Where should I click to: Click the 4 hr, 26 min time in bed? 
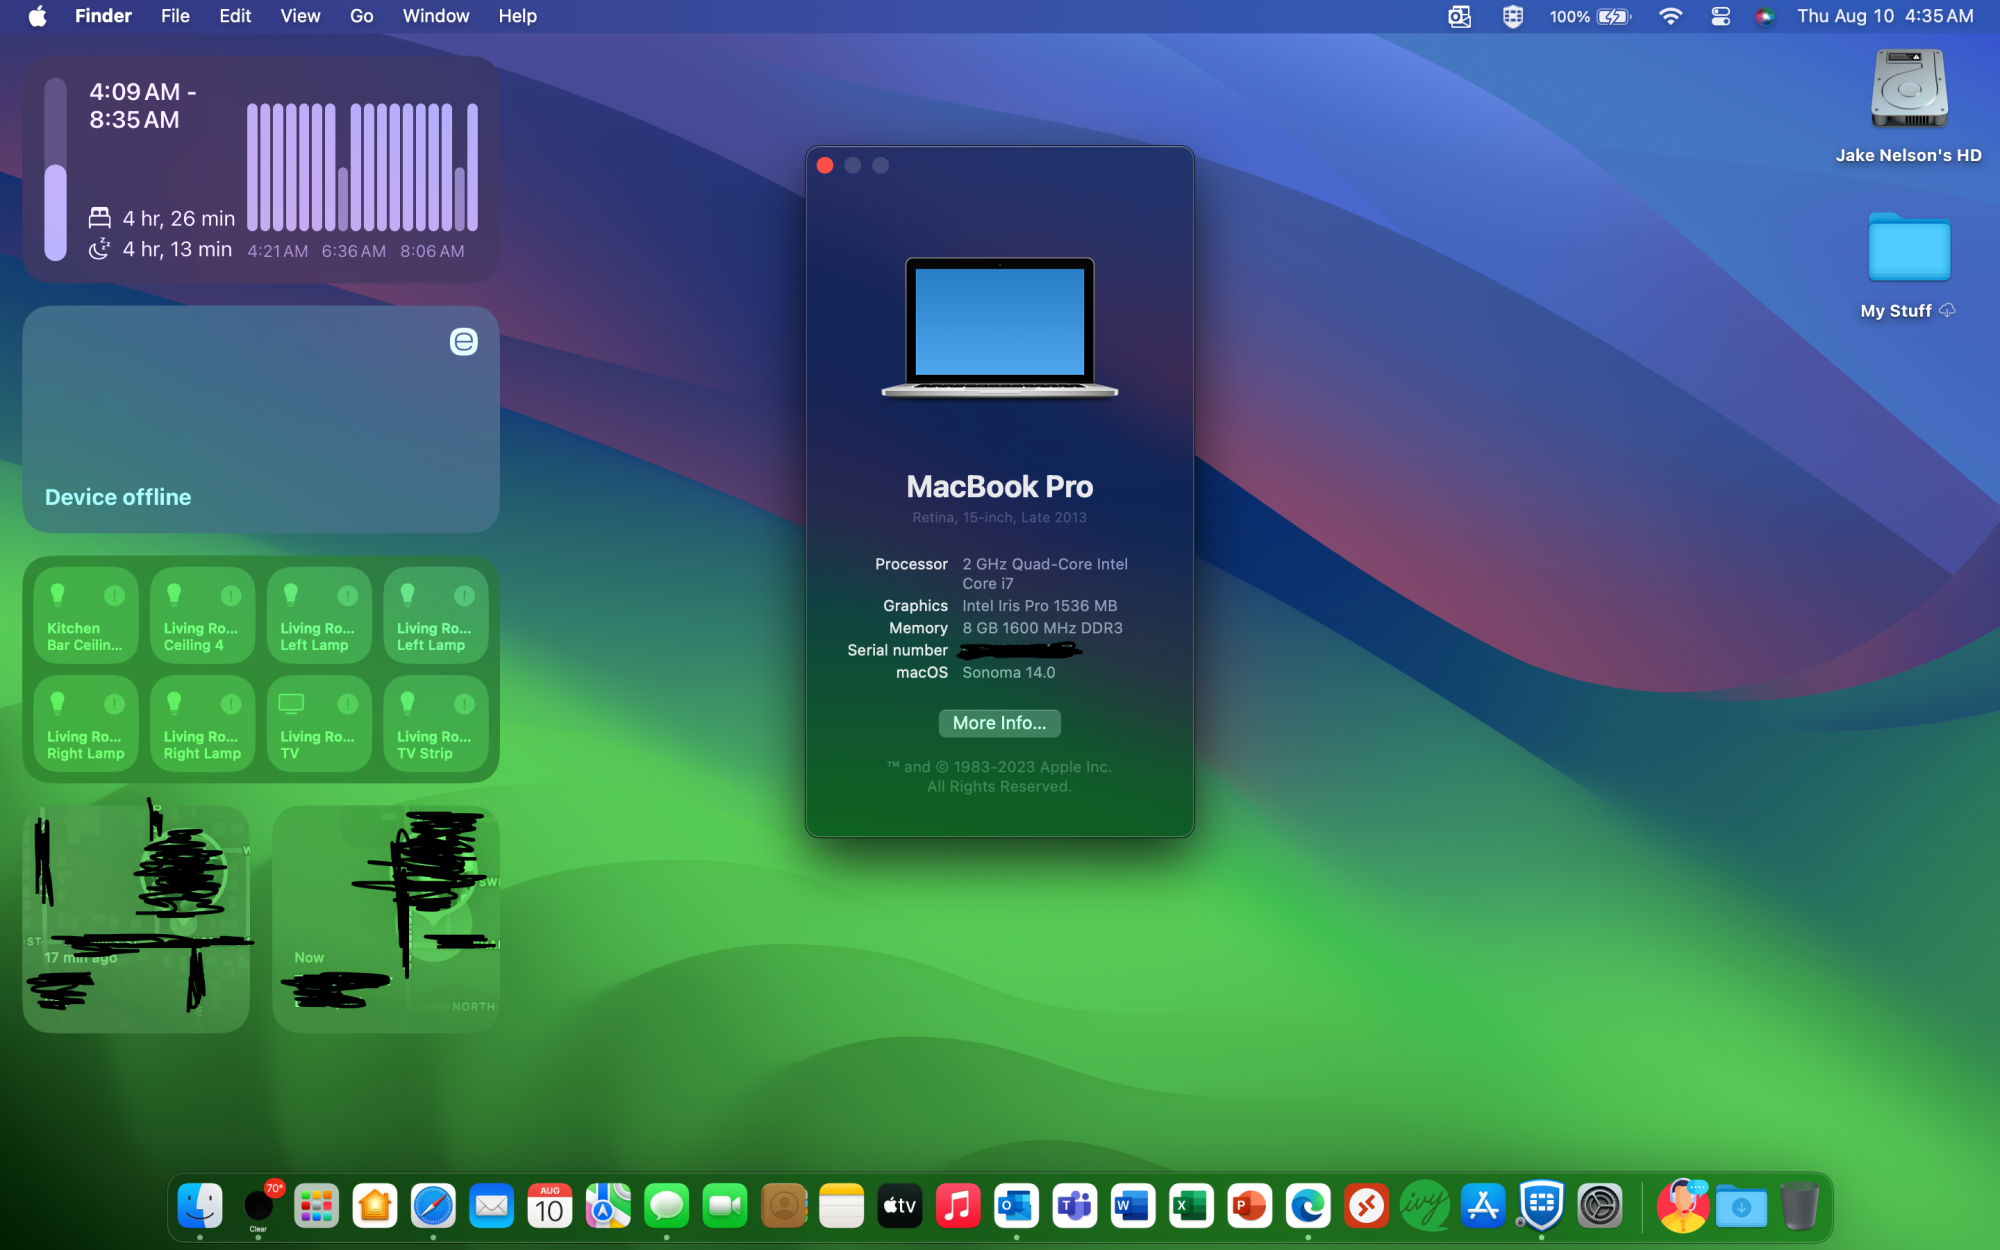179,218
